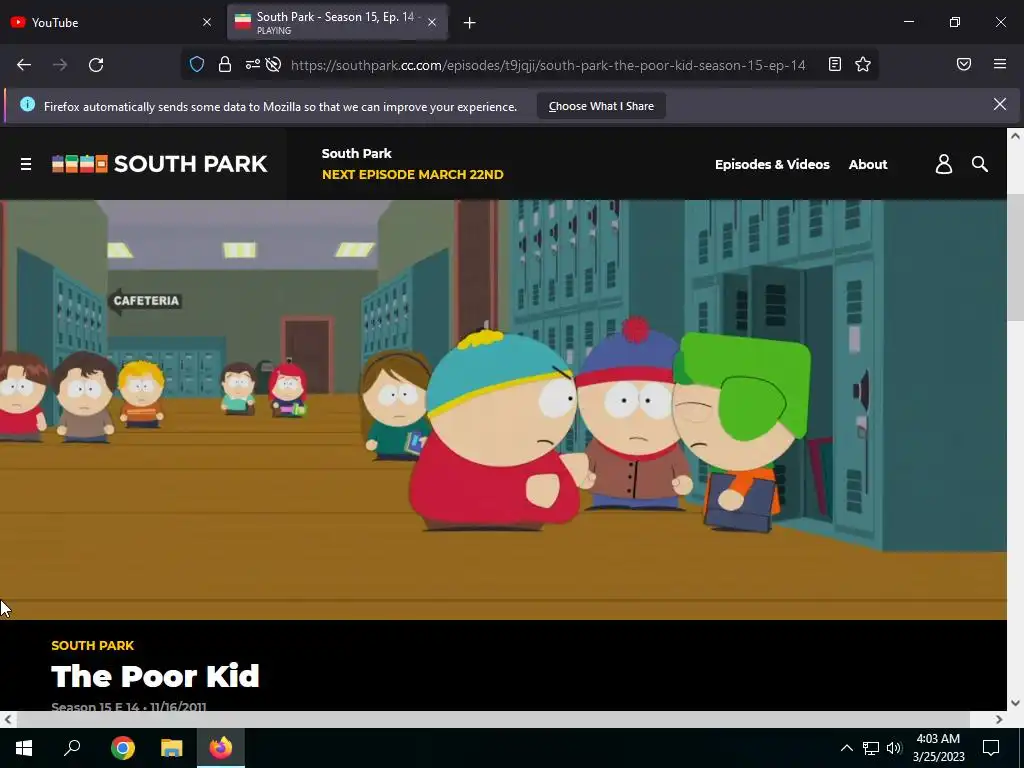This screenshot has height=768, width=1024.
Task: Open the volume speaker tray icon
Action: 894,748
